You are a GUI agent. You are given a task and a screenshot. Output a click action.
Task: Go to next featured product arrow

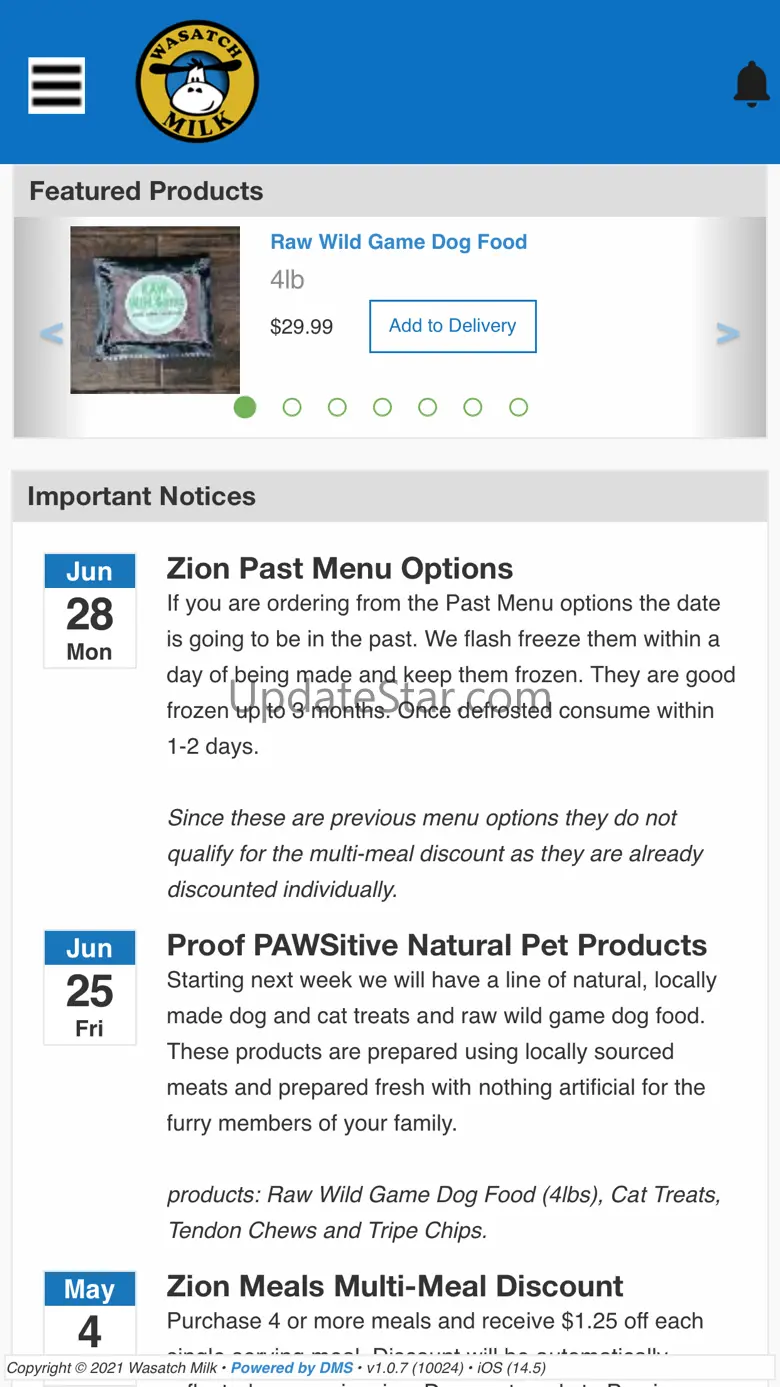[728, 334]
